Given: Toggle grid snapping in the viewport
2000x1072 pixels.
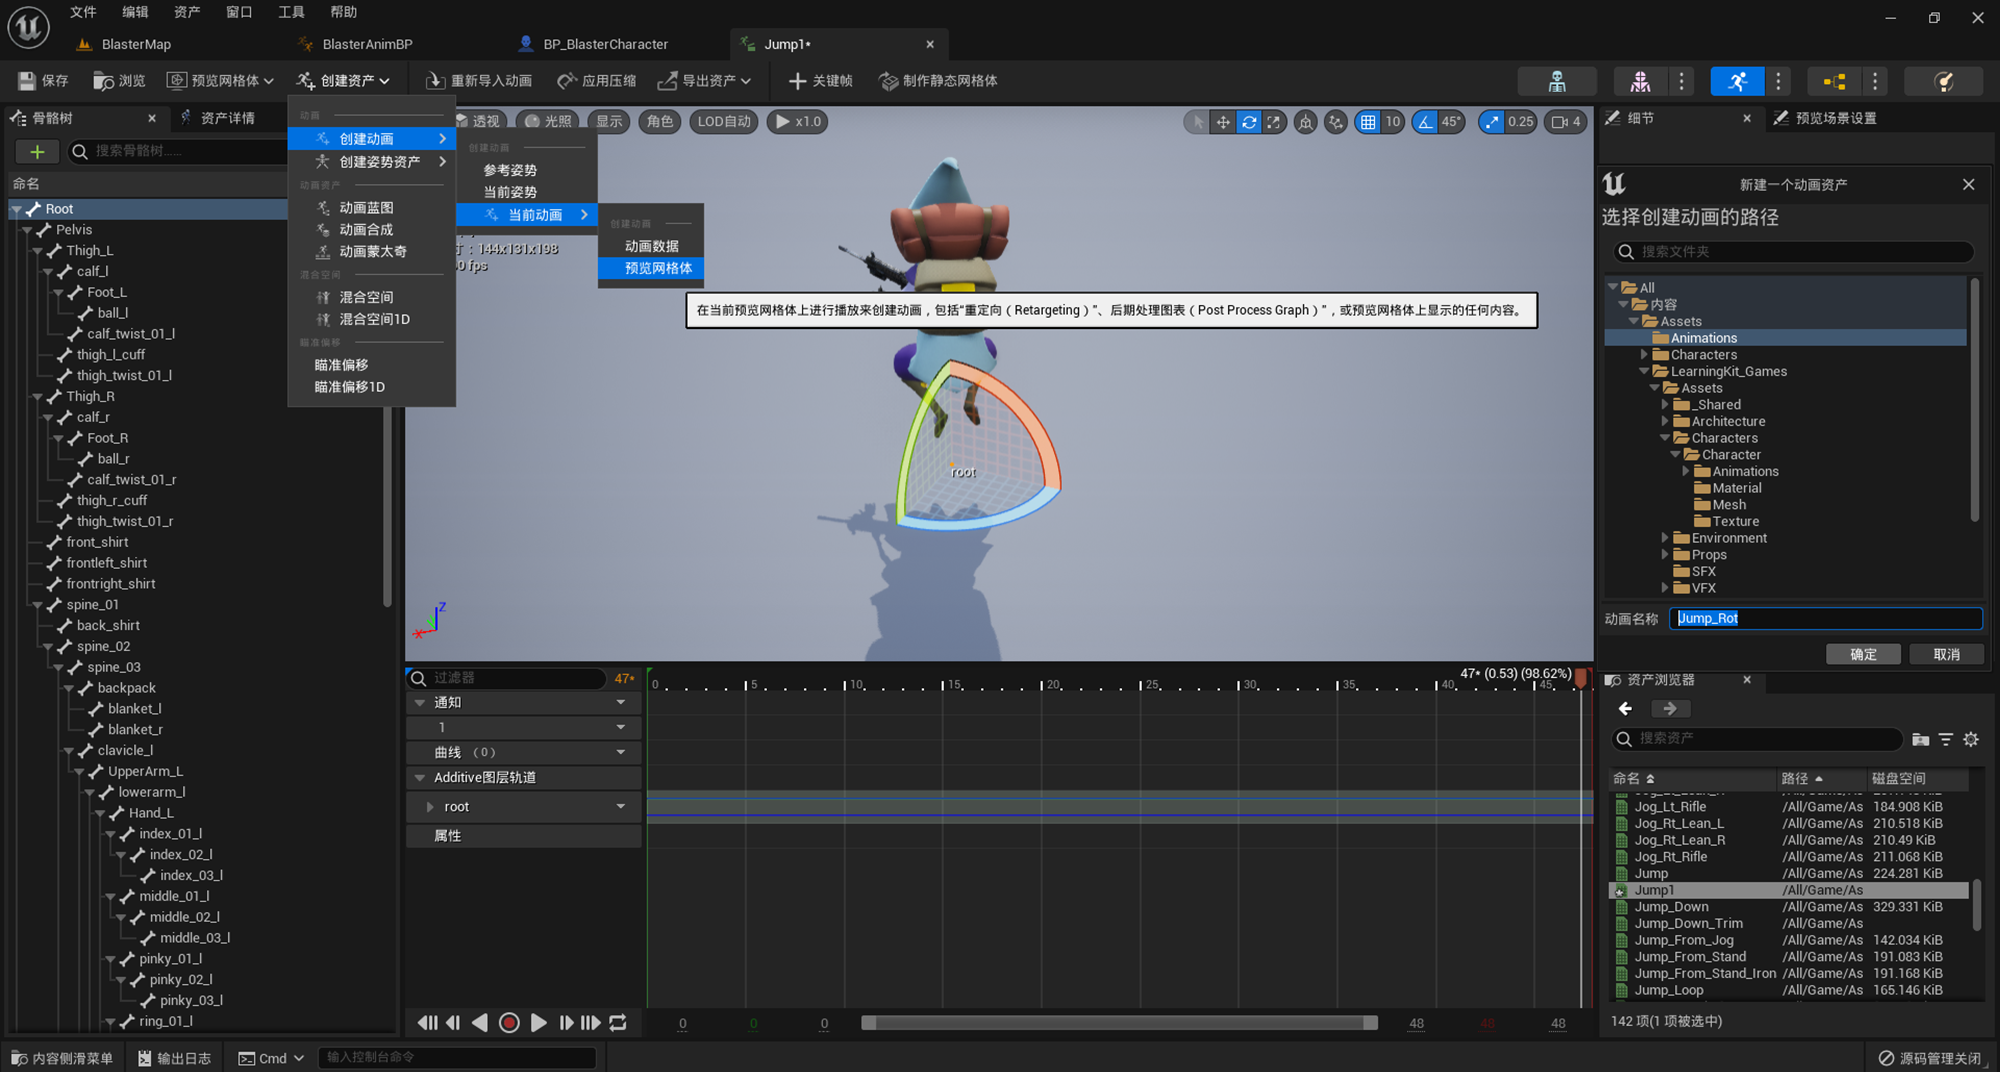Looking at the screenshot, I should click(1367, 122).
